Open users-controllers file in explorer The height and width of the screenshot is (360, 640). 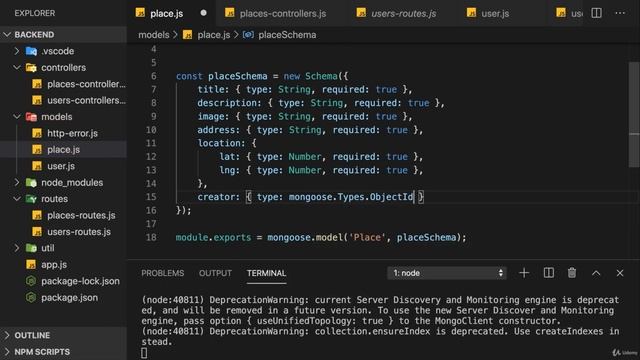click(63, 100)
